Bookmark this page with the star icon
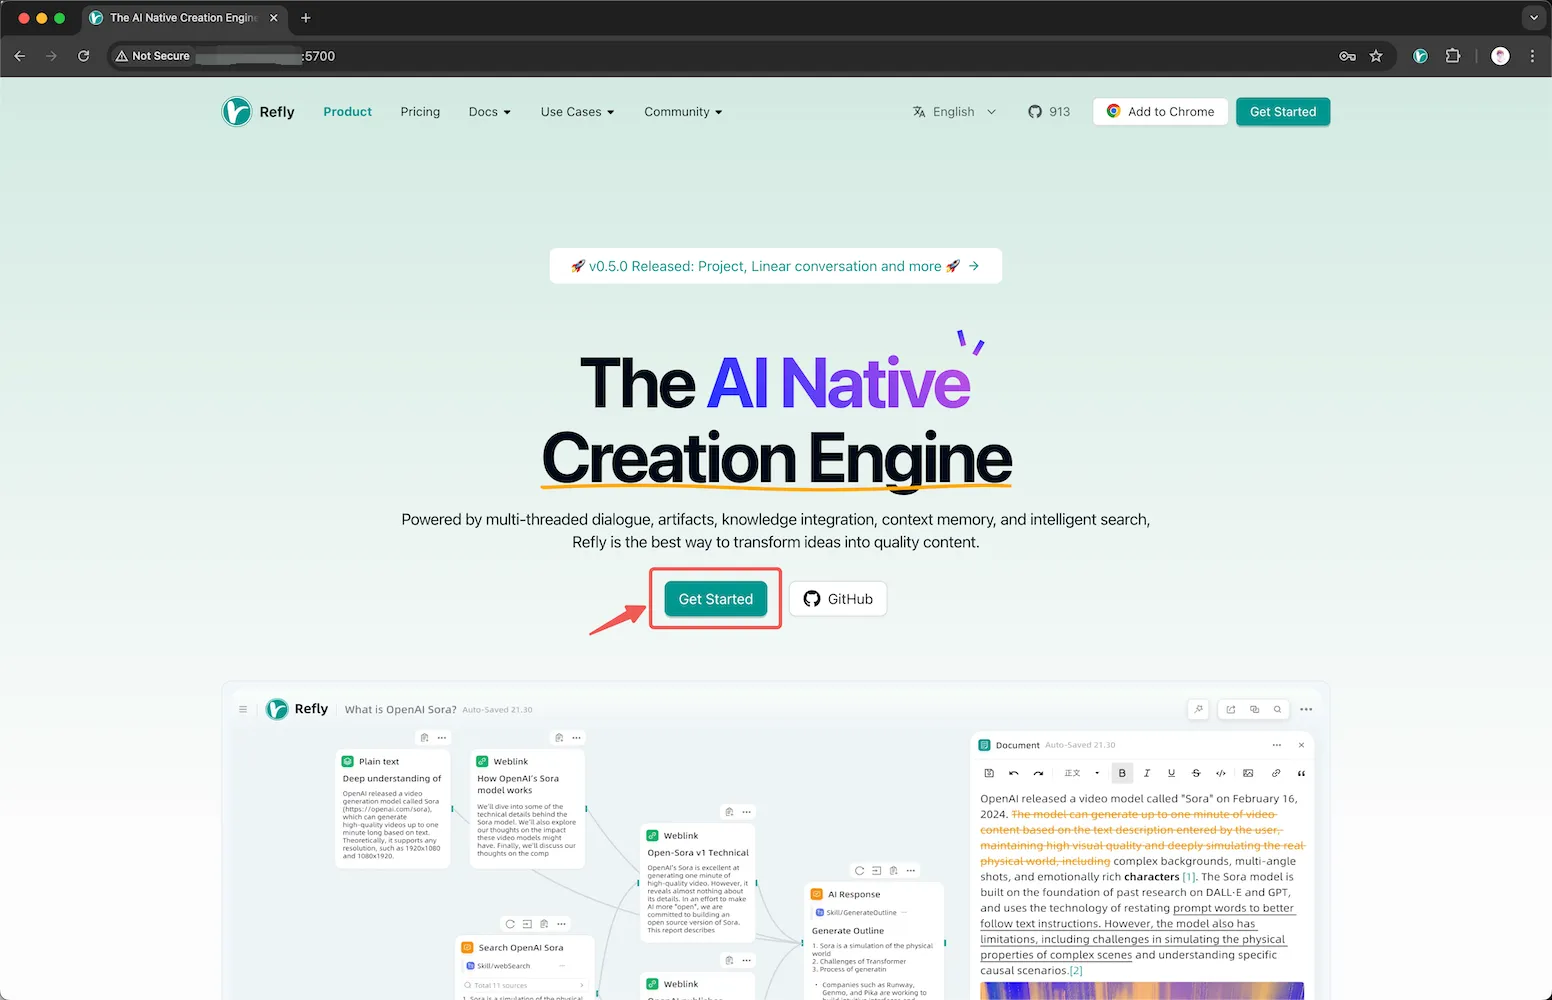Viewport: 1552px width, 1000px height. 1376,56
